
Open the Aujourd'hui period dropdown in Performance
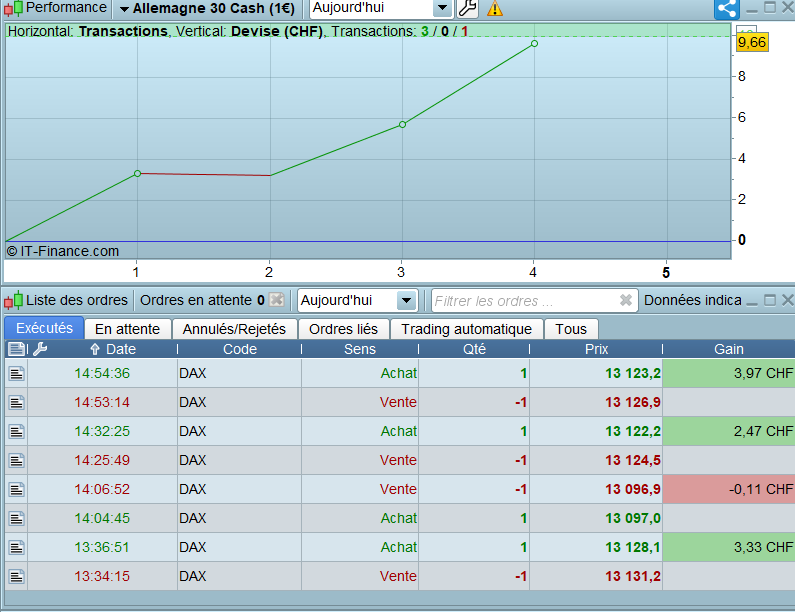(x=441, y=8)
